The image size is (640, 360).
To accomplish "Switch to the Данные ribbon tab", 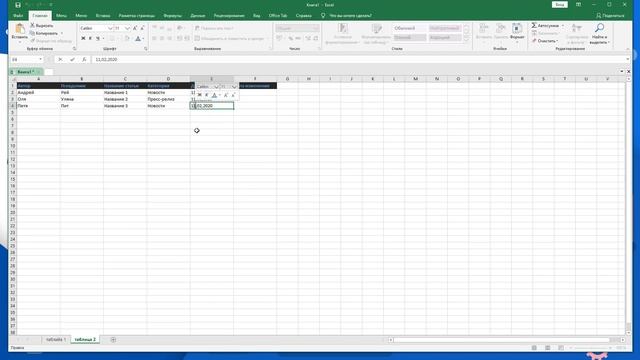I will pos(198,16).
